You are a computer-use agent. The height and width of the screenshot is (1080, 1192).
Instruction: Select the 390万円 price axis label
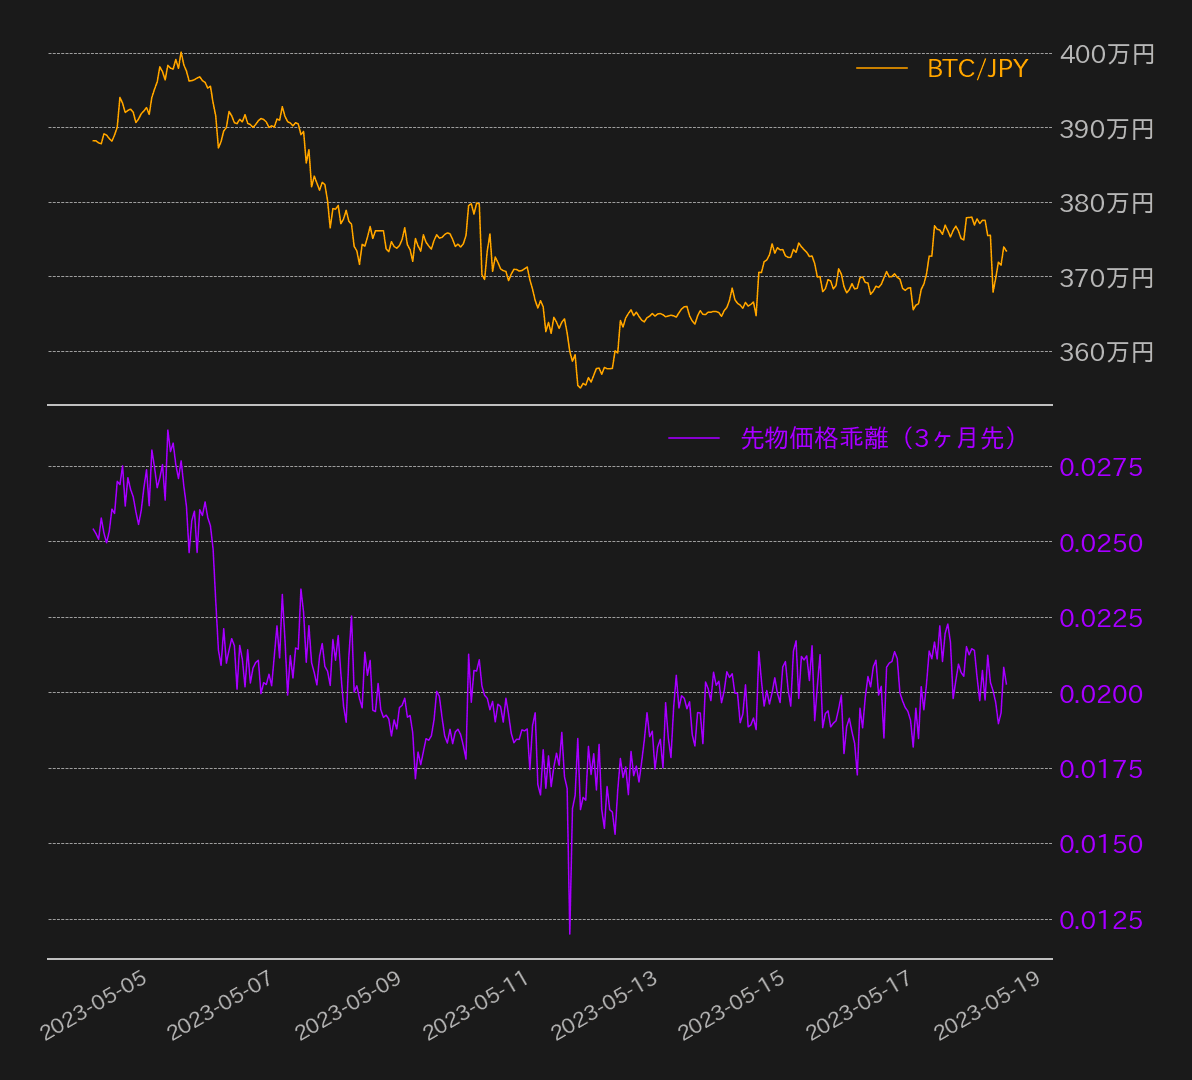1106,129
